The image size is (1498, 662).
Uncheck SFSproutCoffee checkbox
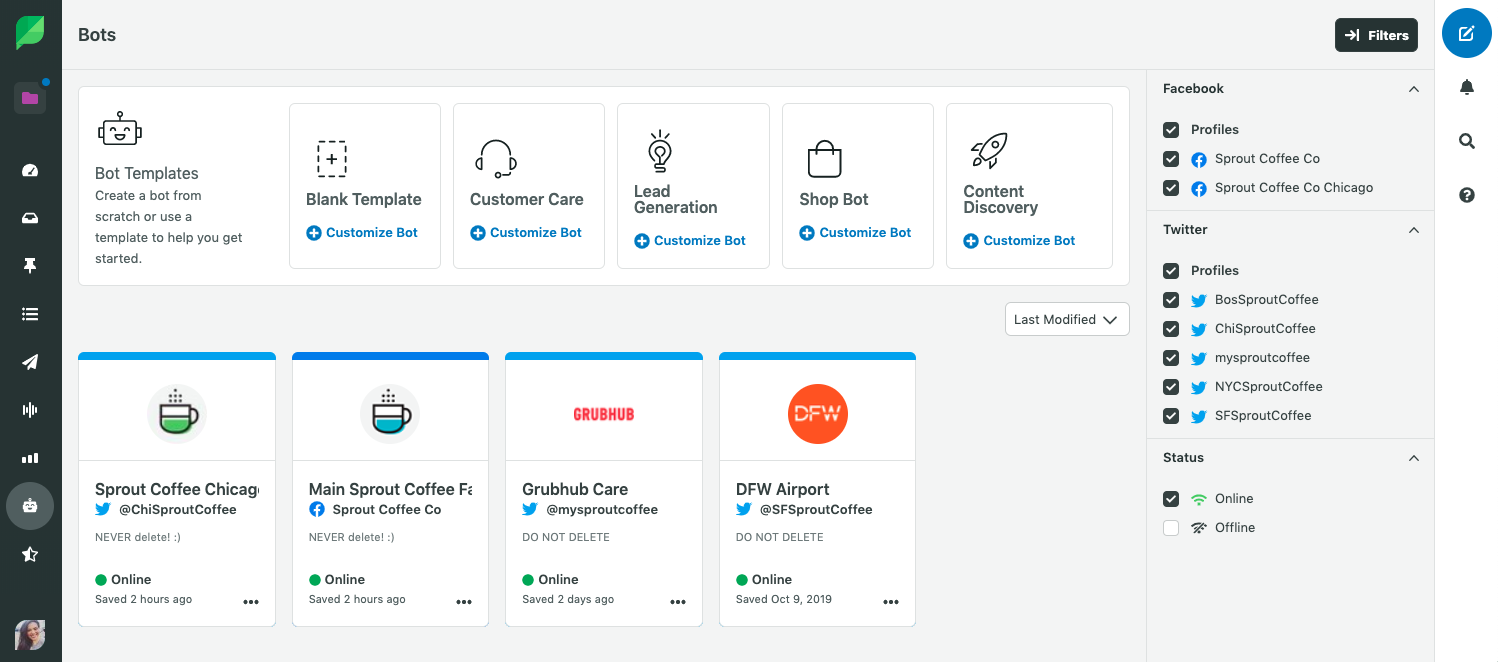(1171, 416)
